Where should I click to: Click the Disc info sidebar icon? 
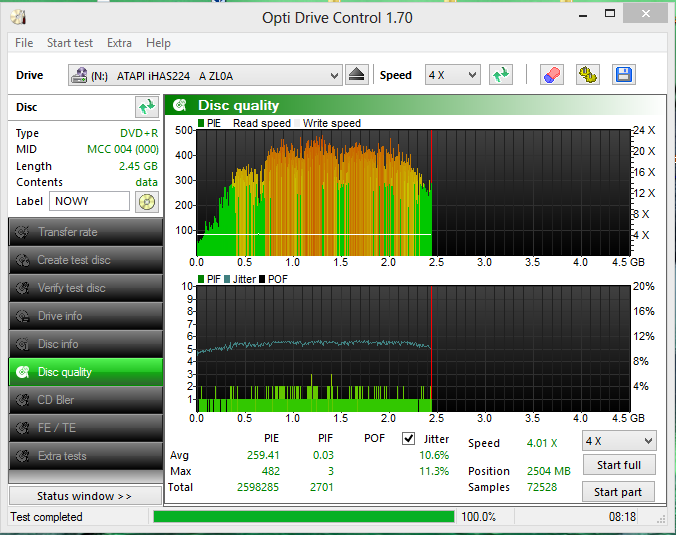[22, 344]
